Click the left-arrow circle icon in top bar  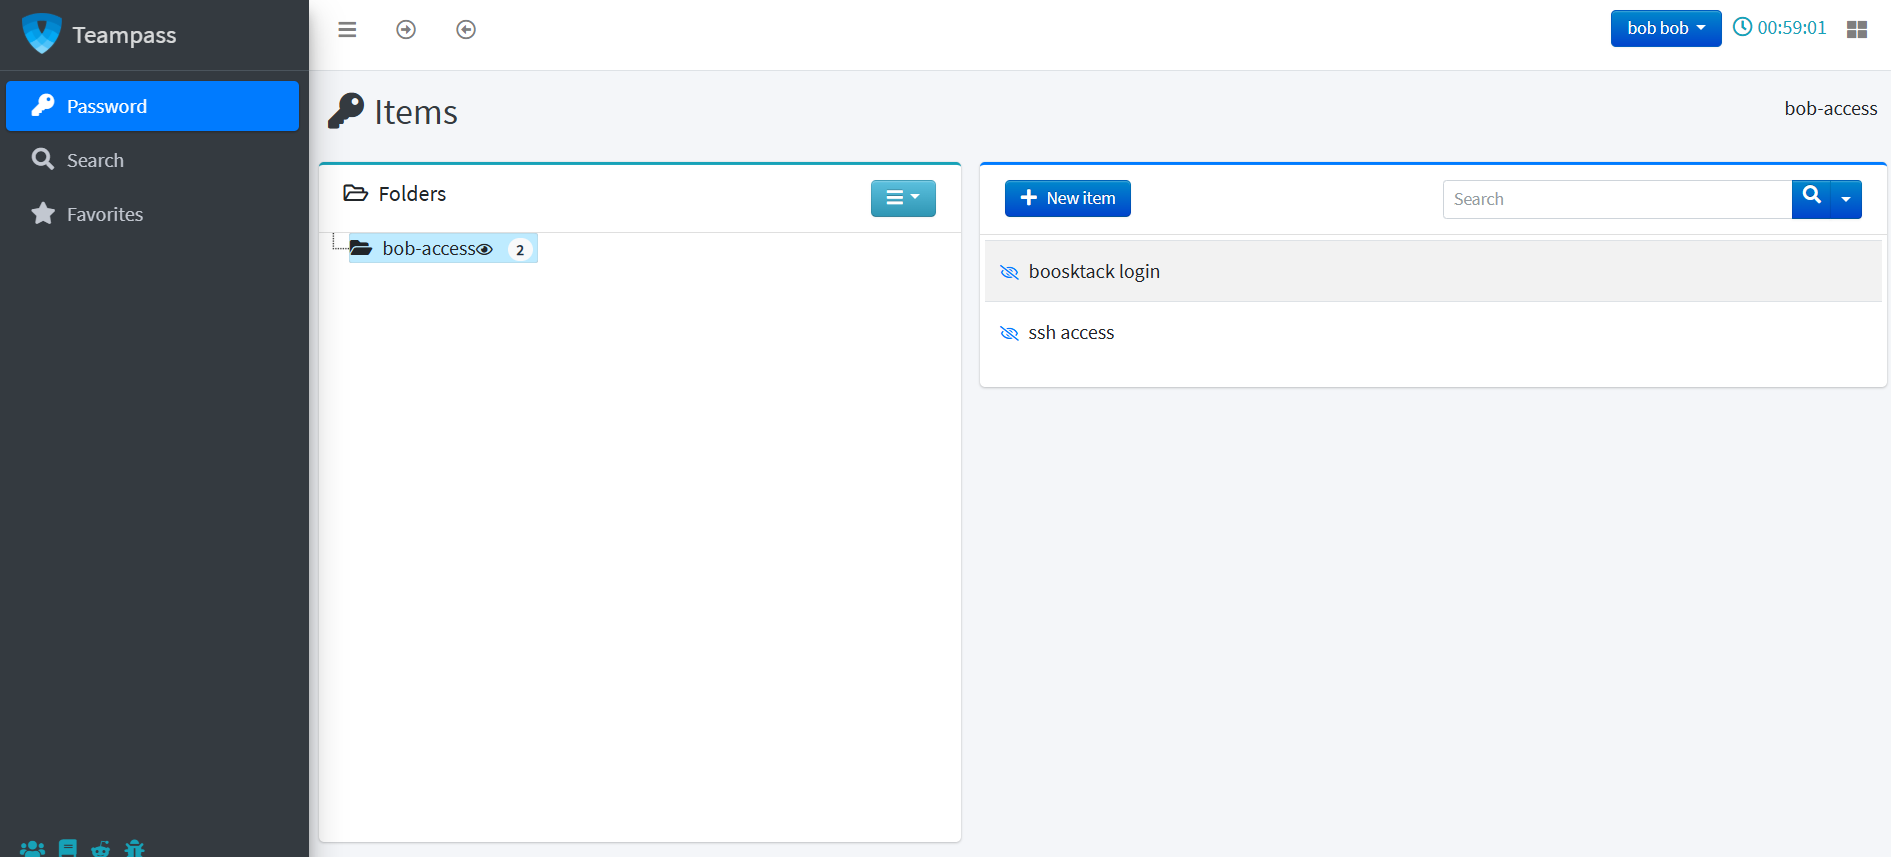point(466,30)
